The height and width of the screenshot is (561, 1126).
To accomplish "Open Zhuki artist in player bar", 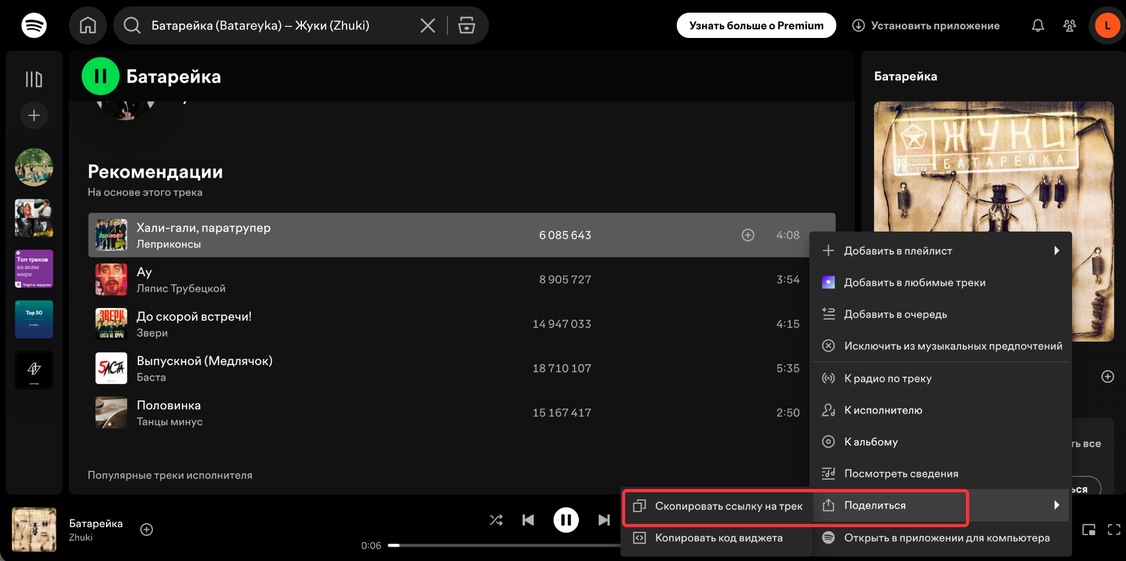I will tap(80, 537).
